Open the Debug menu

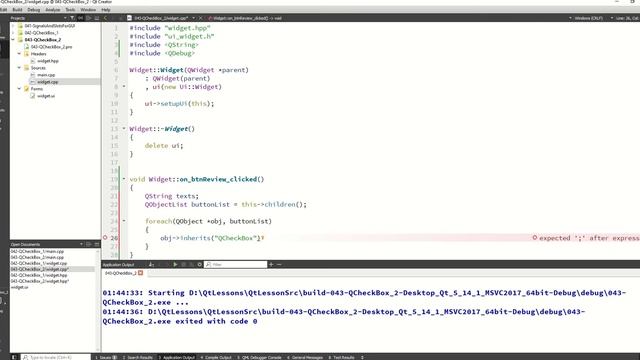[x=33, y=9]
